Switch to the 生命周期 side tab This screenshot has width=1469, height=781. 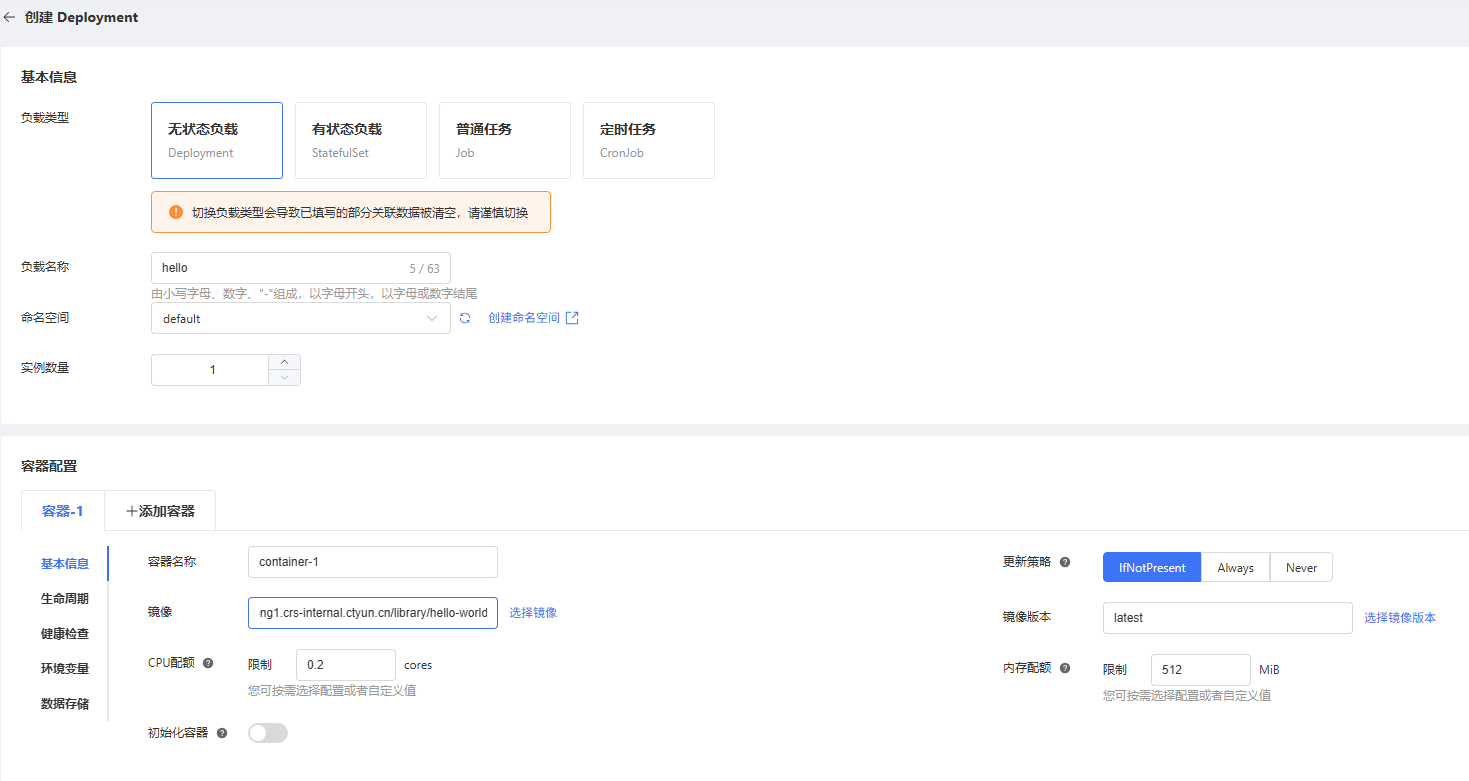point(64,599)
